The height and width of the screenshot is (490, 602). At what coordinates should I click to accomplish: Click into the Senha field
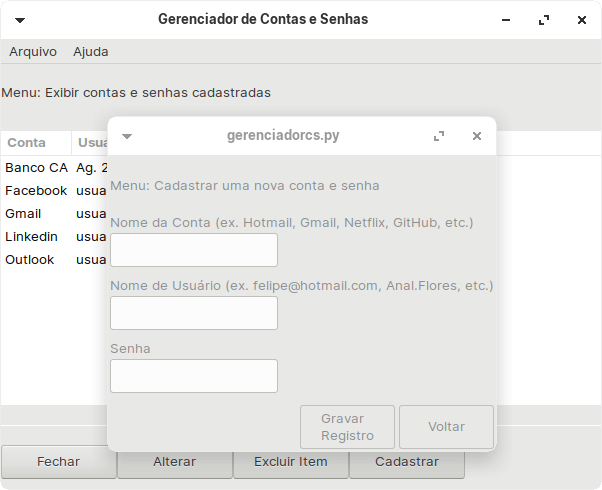194,376
